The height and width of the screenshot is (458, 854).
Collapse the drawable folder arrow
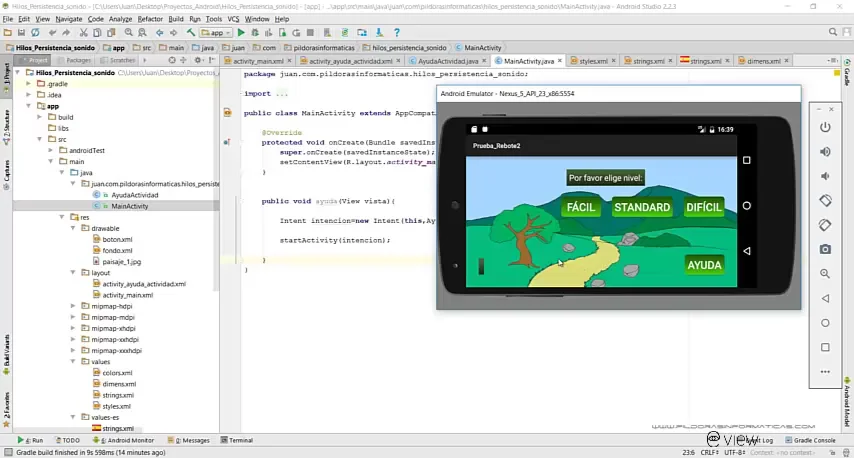pyautogui.click(x=73, y=228)
